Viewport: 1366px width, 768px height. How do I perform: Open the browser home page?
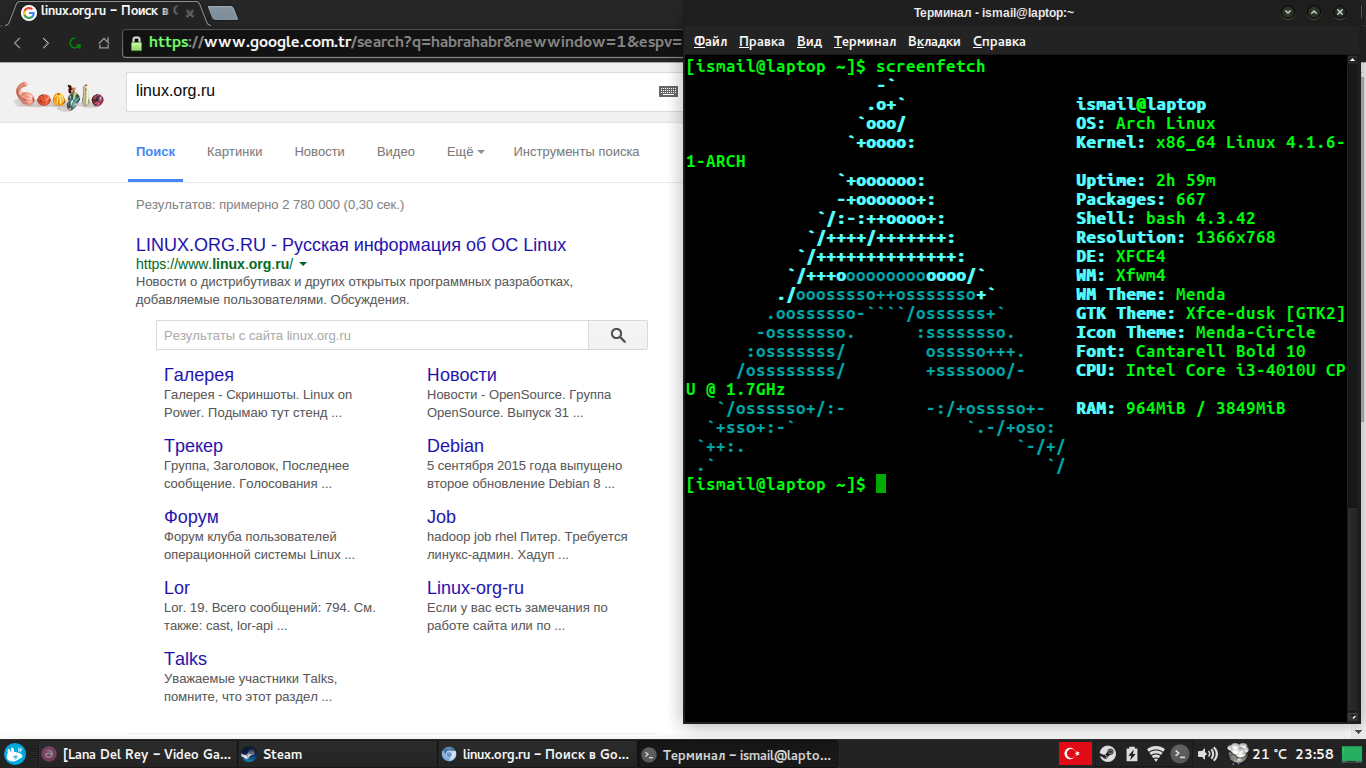[x=104, y=43]
